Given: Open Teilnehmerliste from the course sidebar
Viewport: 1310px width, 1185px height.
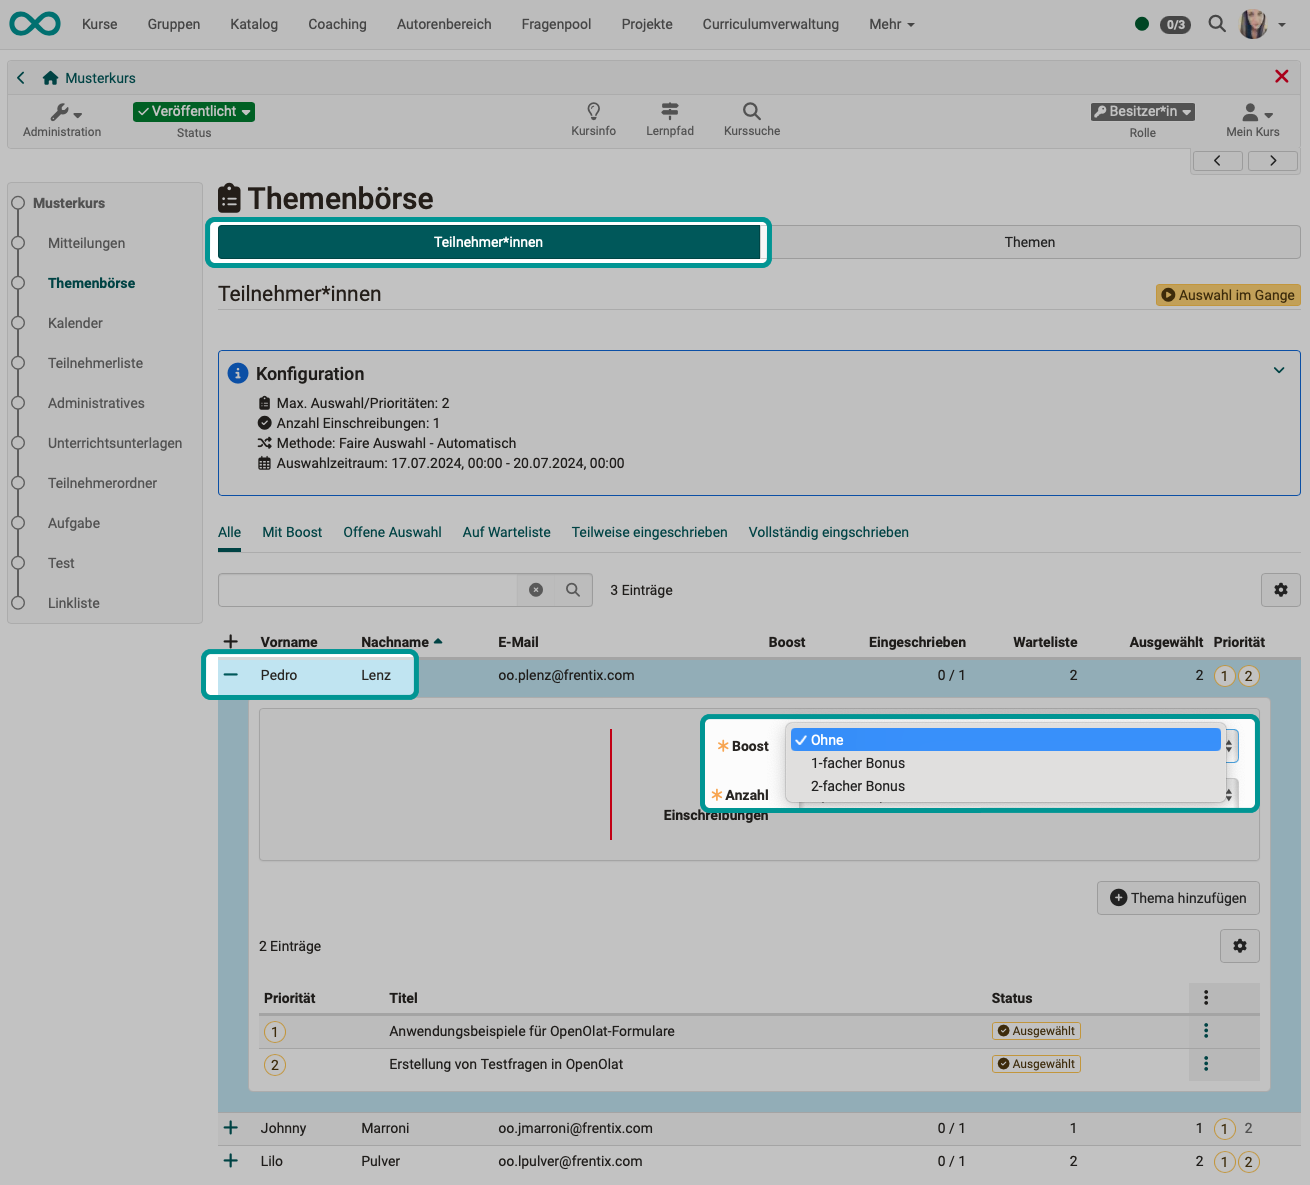Looking at the screenshot, I should click(x=96, y=362).
